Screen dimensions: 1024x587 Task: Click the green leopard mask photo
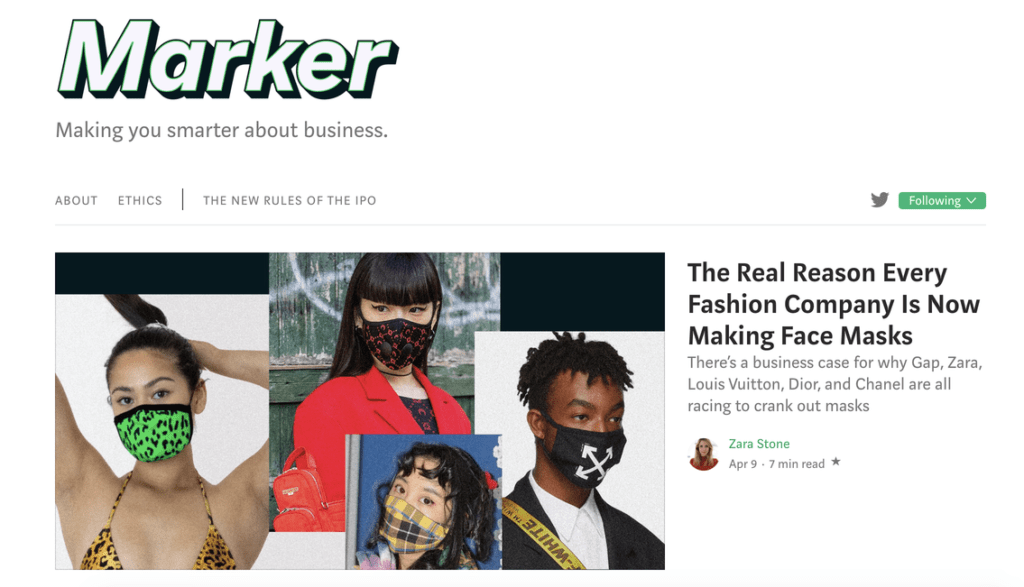[x=162, y=432]
